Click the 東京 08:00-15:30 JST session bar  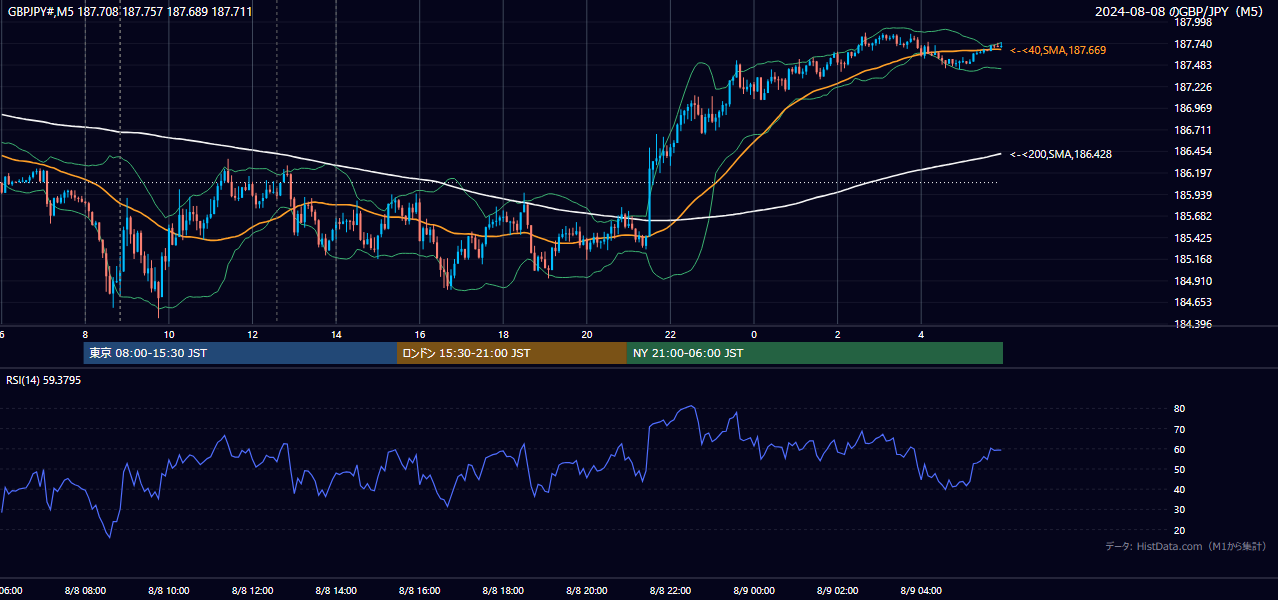[240, 353]
